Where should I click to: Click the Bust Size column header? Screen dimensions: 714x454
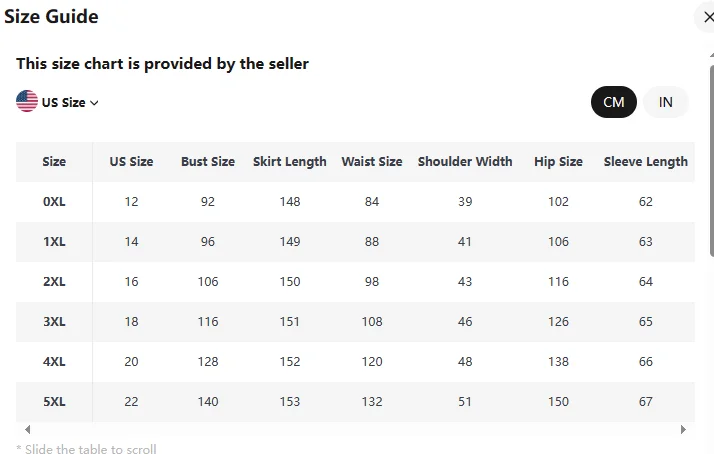click(208, 161)
